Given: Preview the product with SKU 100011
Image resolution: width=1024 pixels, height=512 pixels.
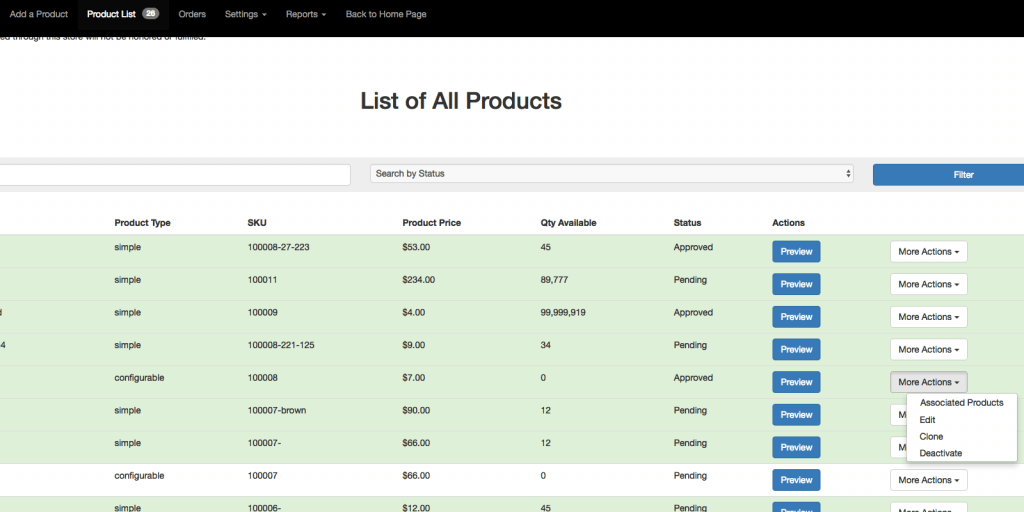Looking at the screenshot, I should click(796, 284).
